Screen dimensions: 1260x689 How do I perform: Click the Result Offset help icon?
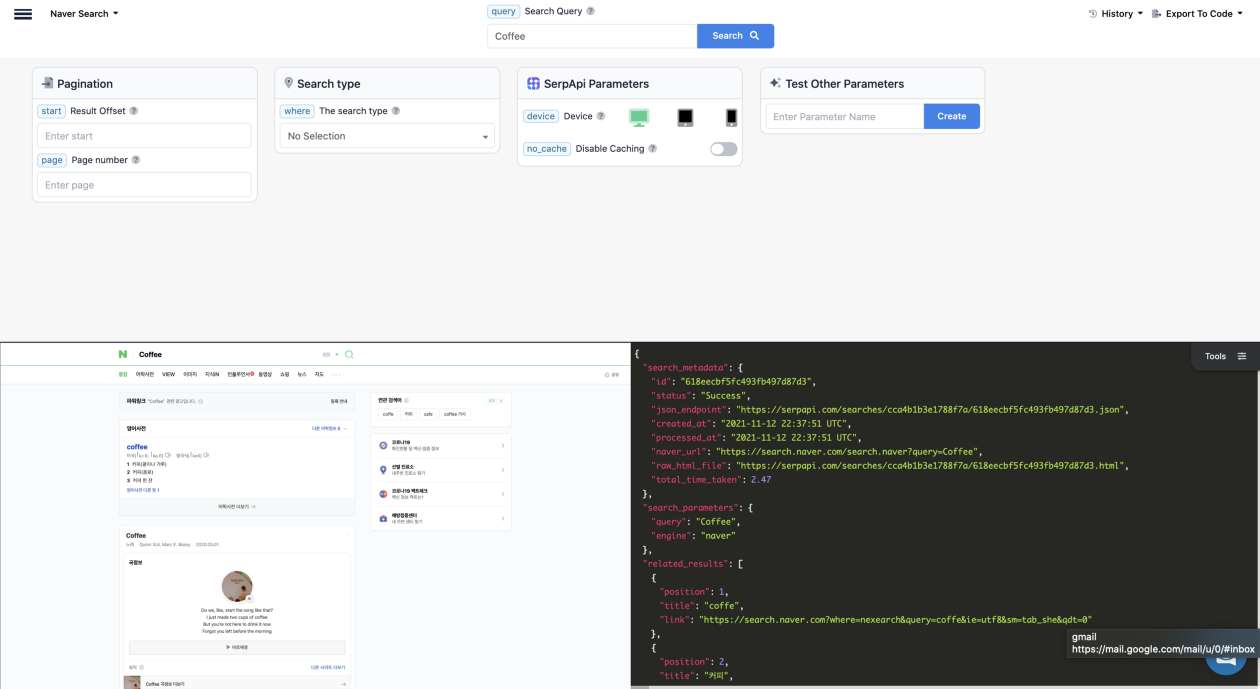click(x=134, y=111)
